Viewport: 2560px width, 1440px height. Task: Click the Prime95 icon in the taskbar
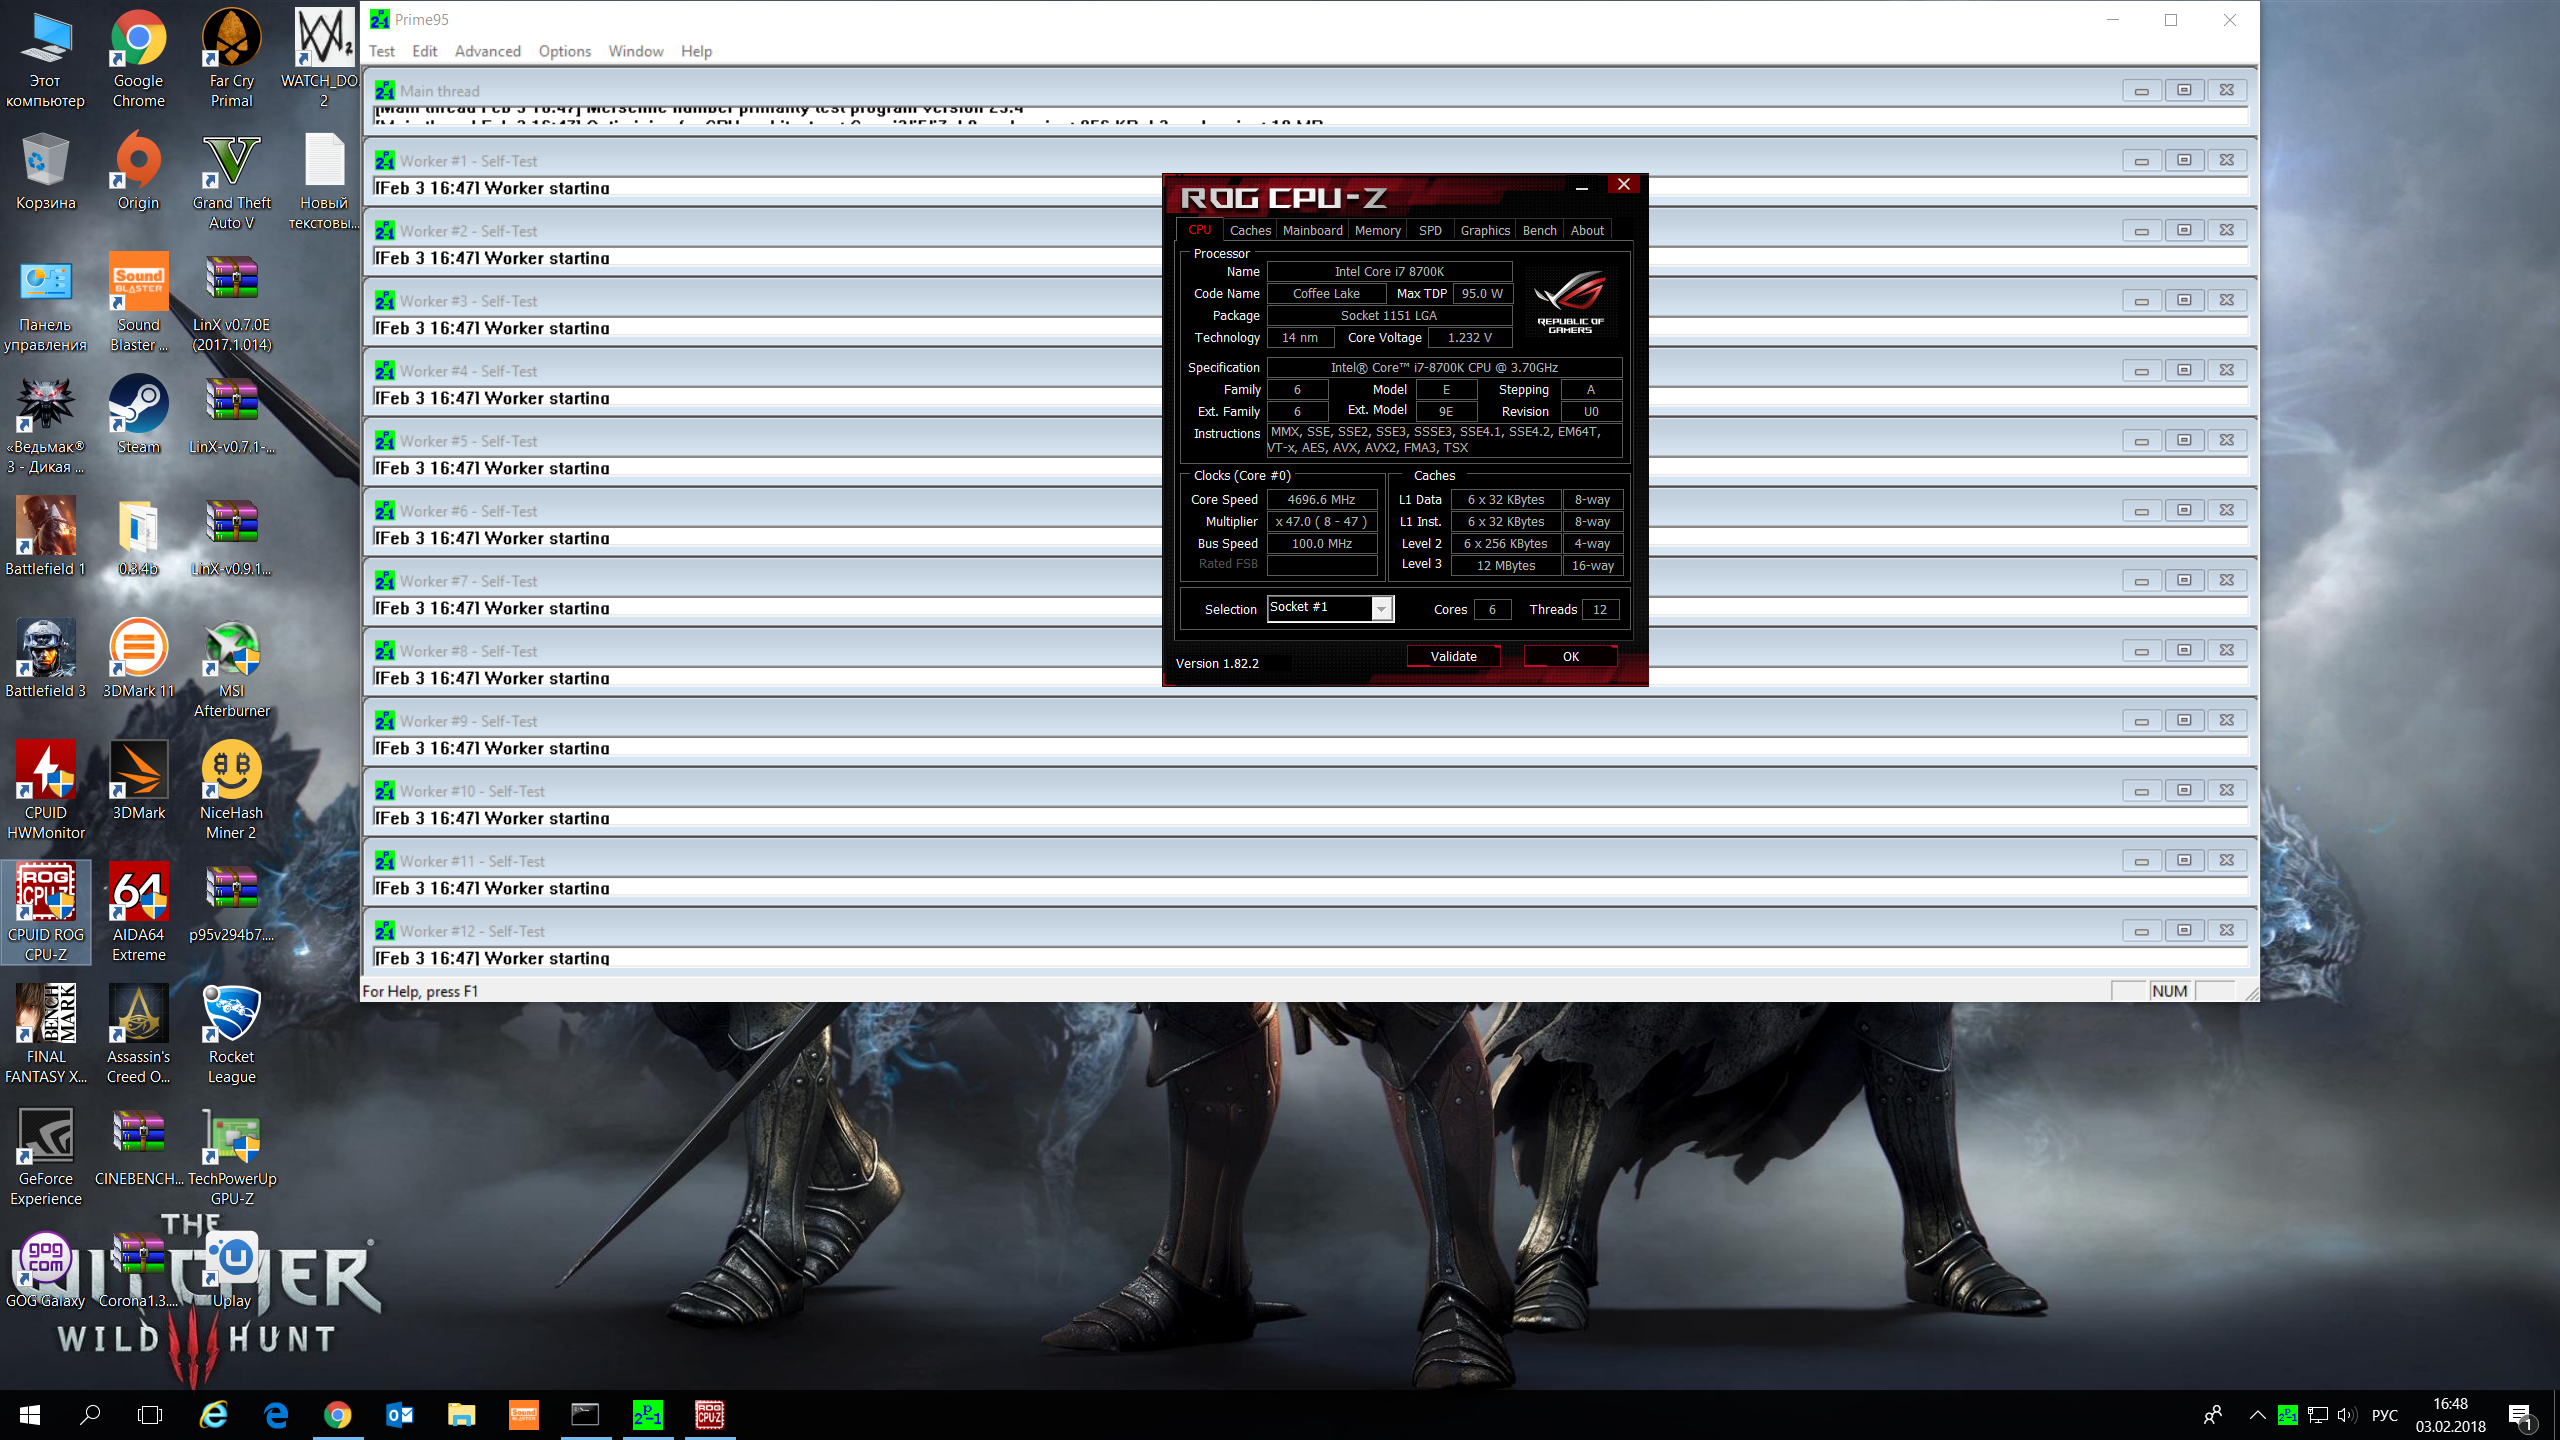pos(647,1414)
